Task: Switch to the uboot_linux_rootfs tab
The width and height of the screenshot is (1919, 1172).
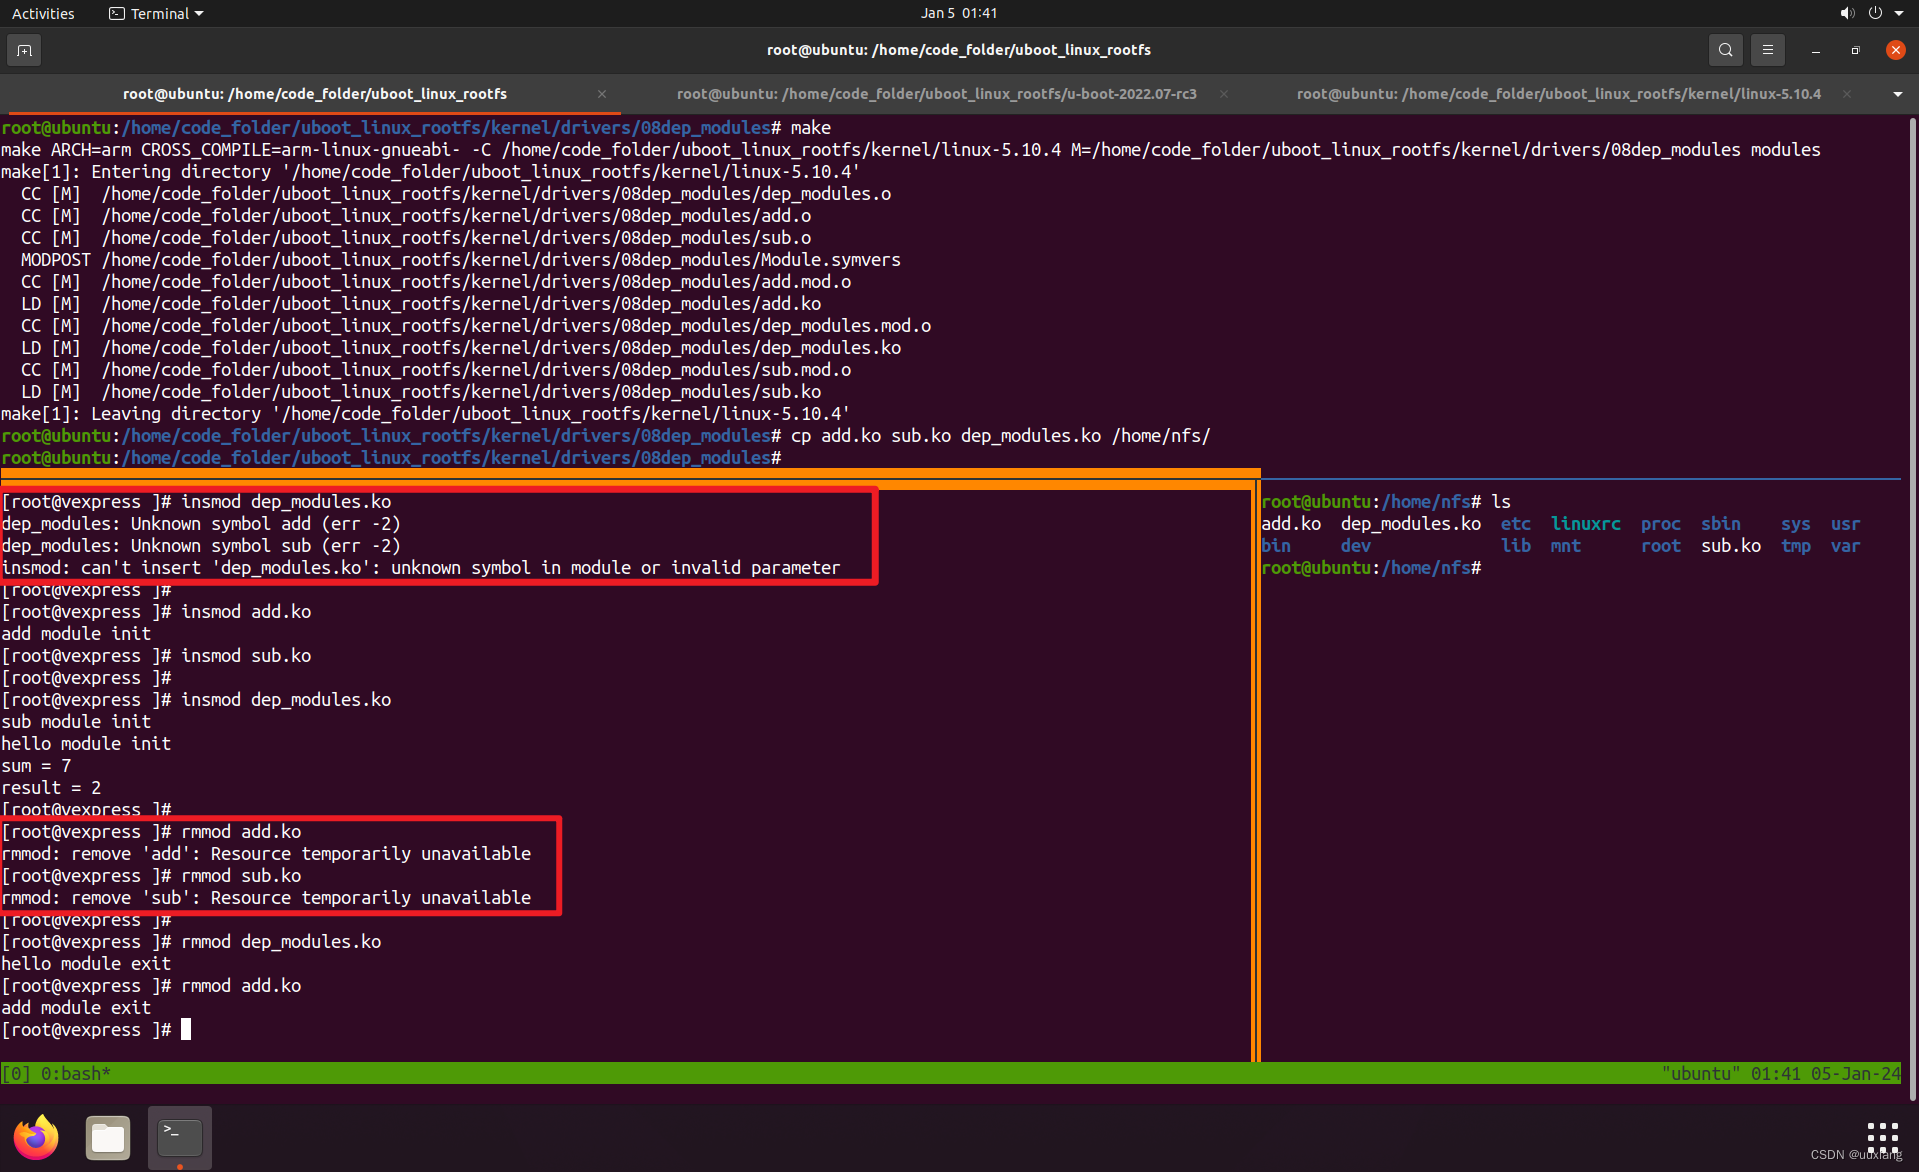Action: (x=314, y=94)
